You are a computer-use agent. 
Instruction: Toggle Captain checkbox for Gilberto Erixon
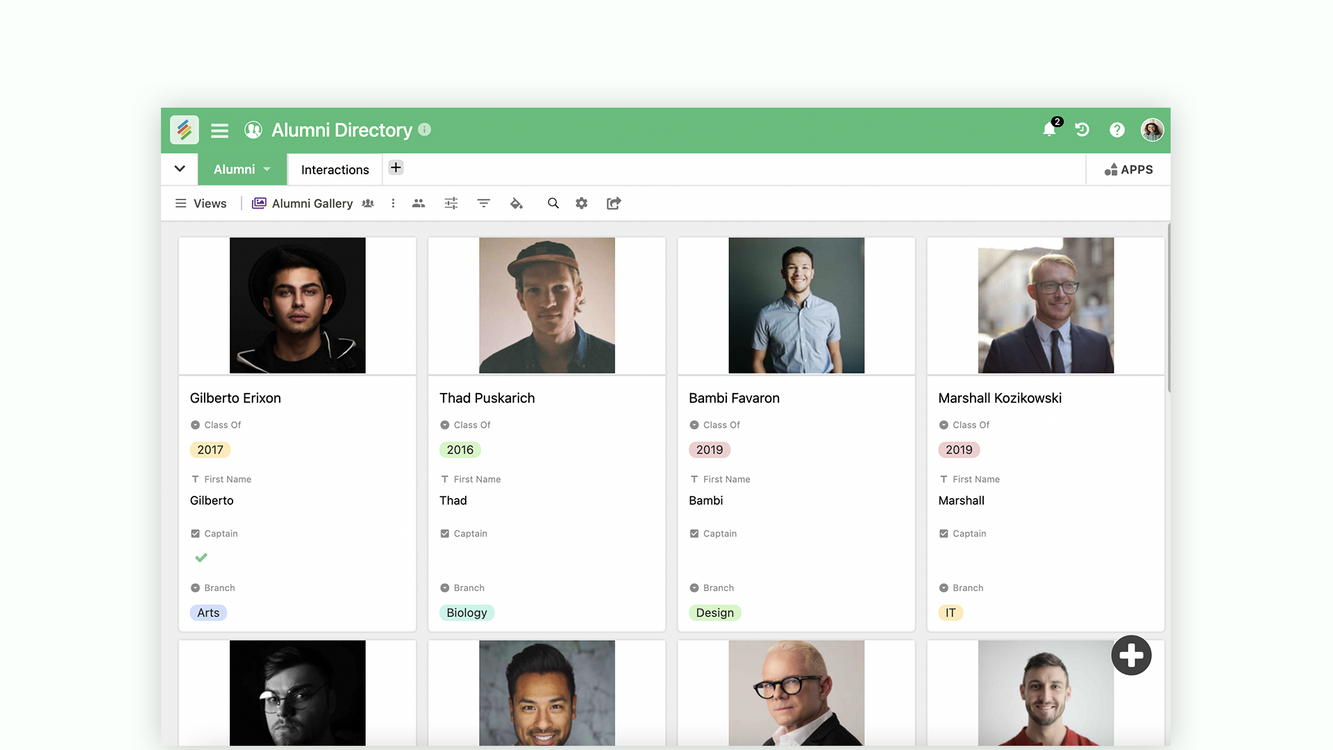point(201,557)
